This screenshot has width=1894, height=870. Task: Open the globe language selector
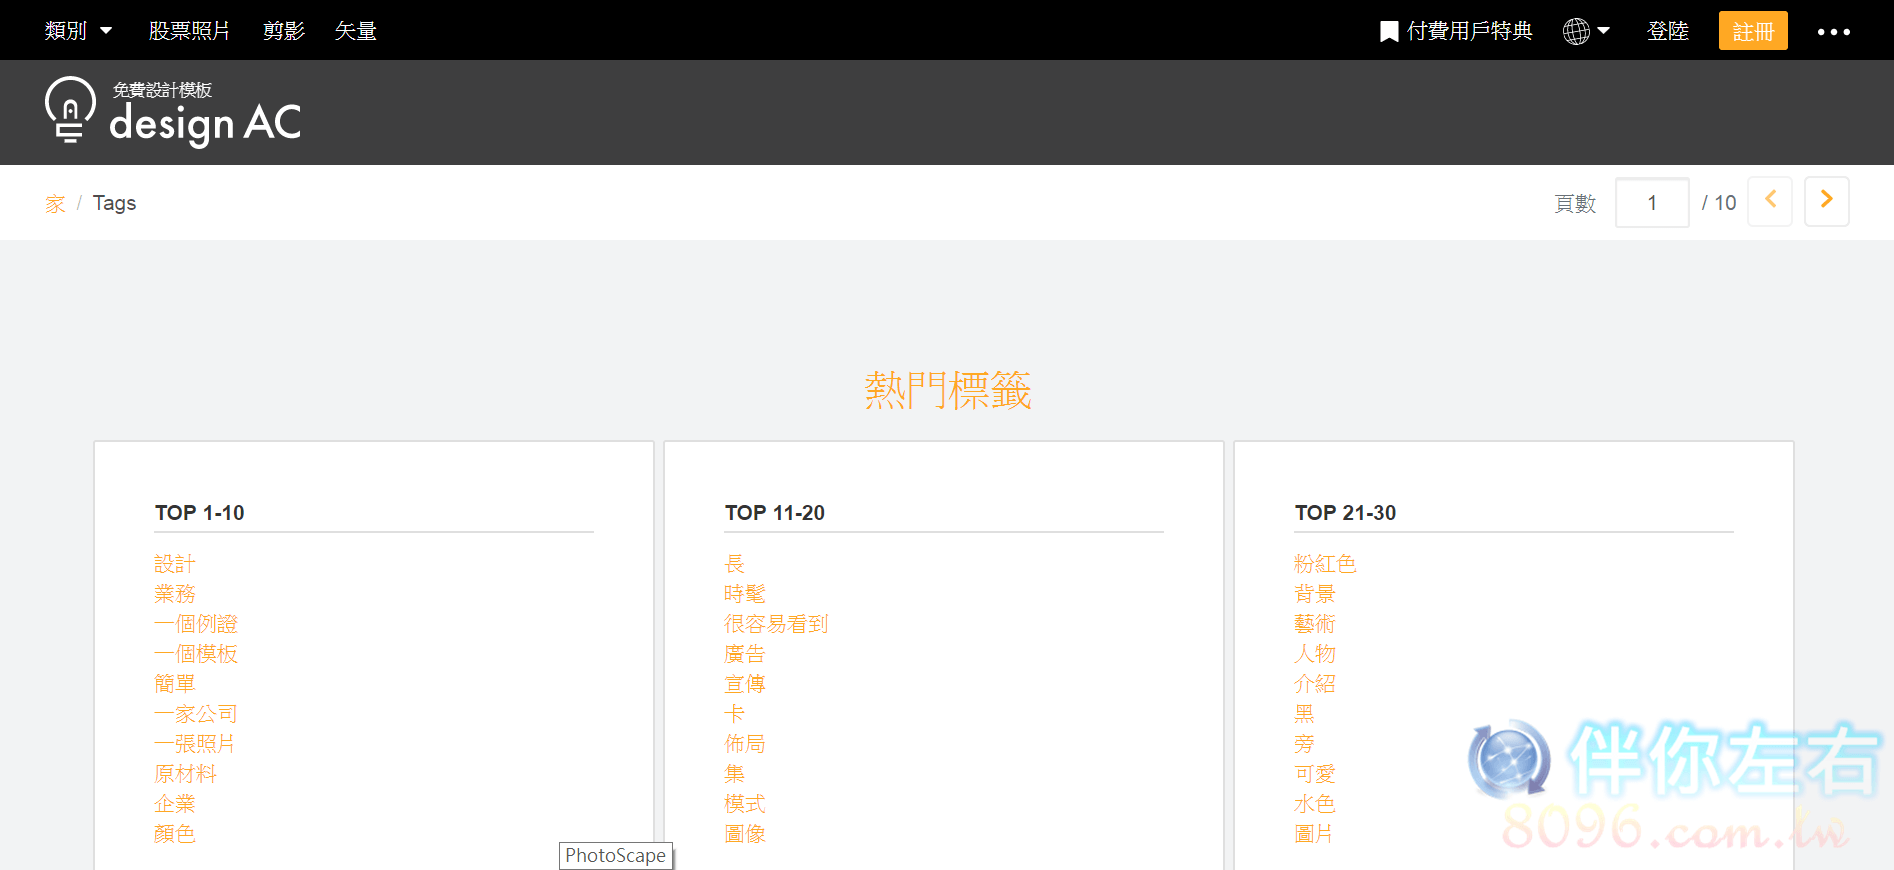1586,32
